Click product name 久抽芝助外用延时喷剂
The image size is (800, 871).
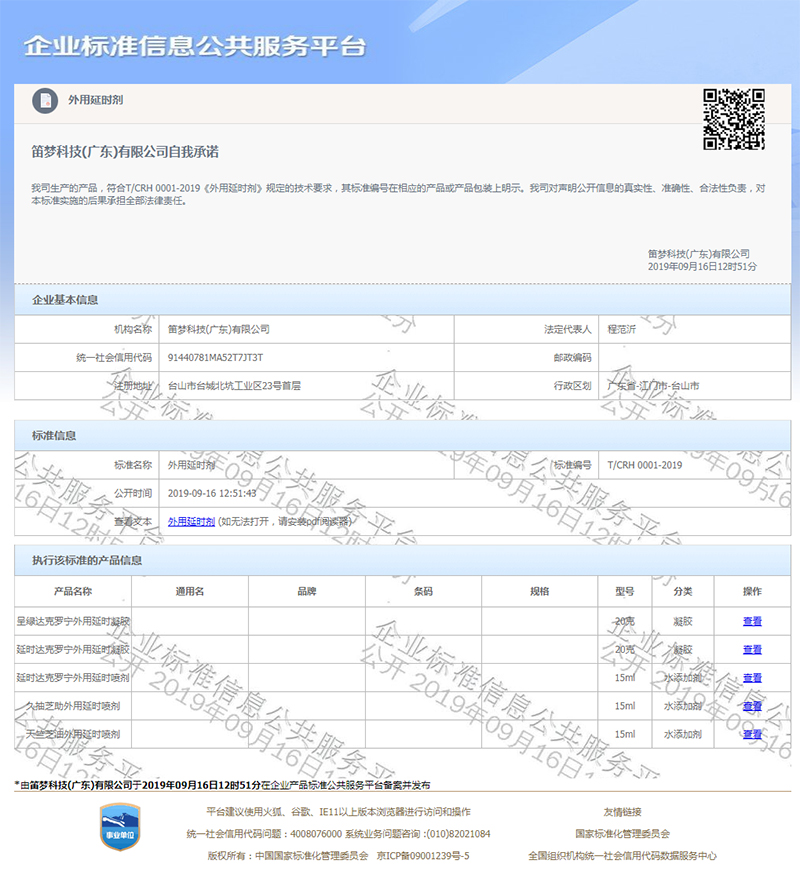[73, 706]
